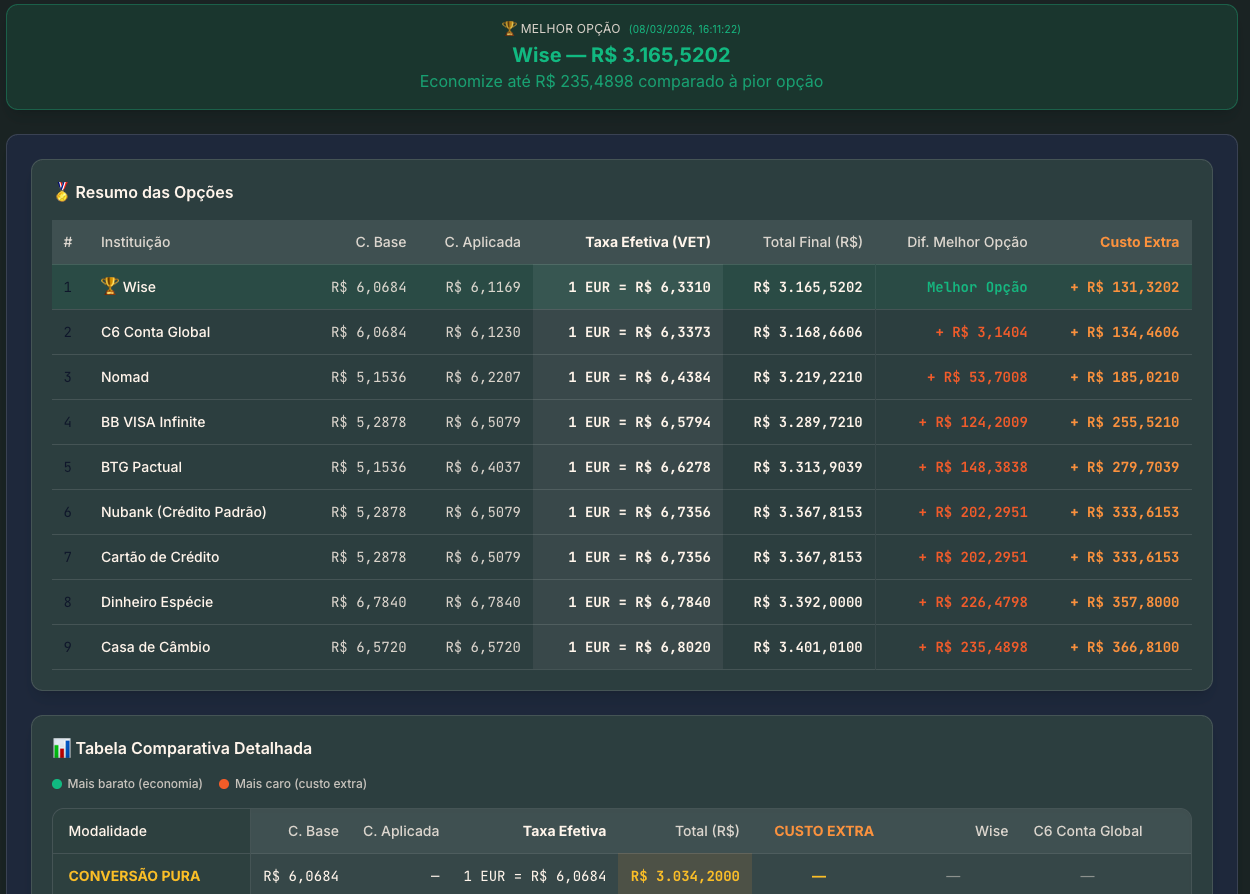Click the Dif. Melhor Opção column header
Screen dimensions: 1250x894
click(967, 242)
